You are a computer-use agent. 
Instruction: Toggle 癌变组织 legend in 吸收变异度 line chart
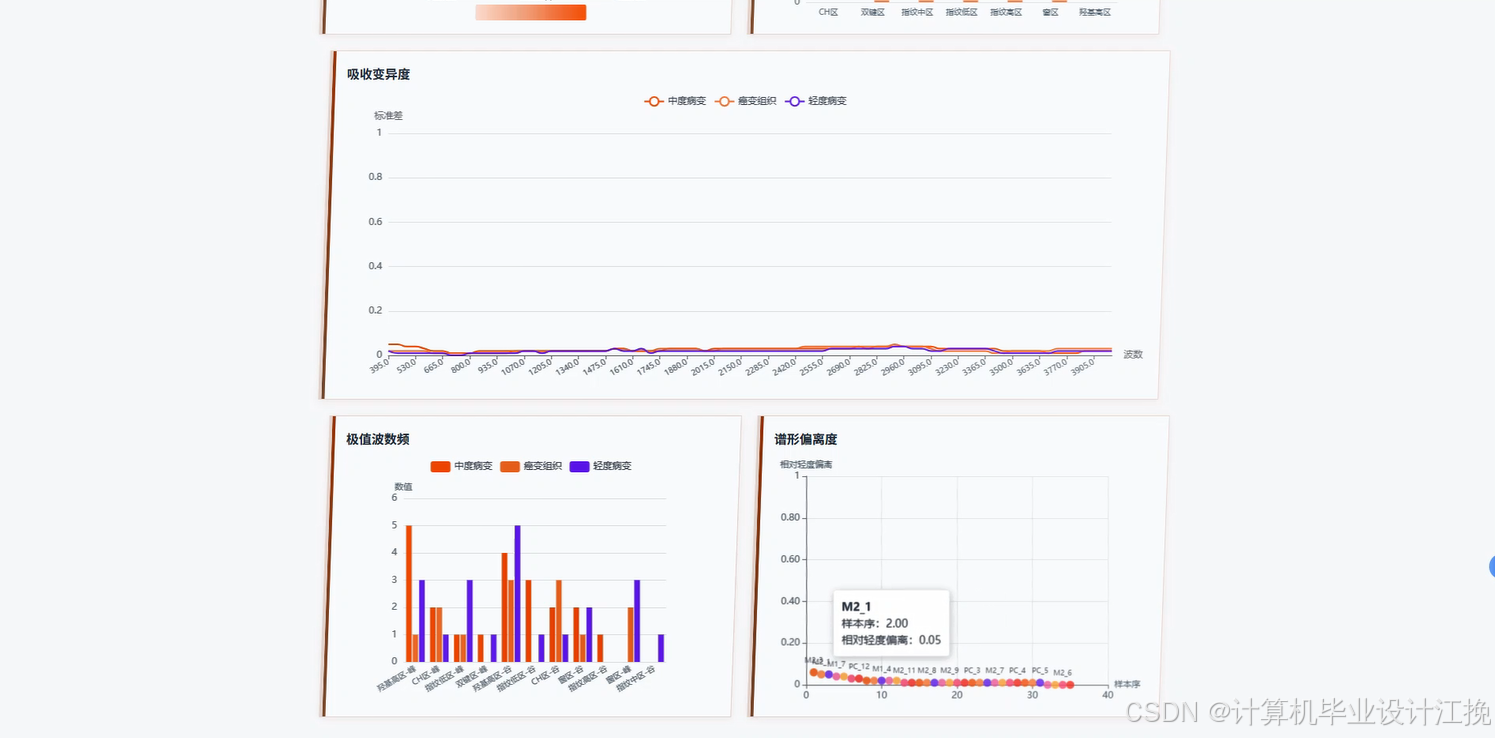(746, 101)
